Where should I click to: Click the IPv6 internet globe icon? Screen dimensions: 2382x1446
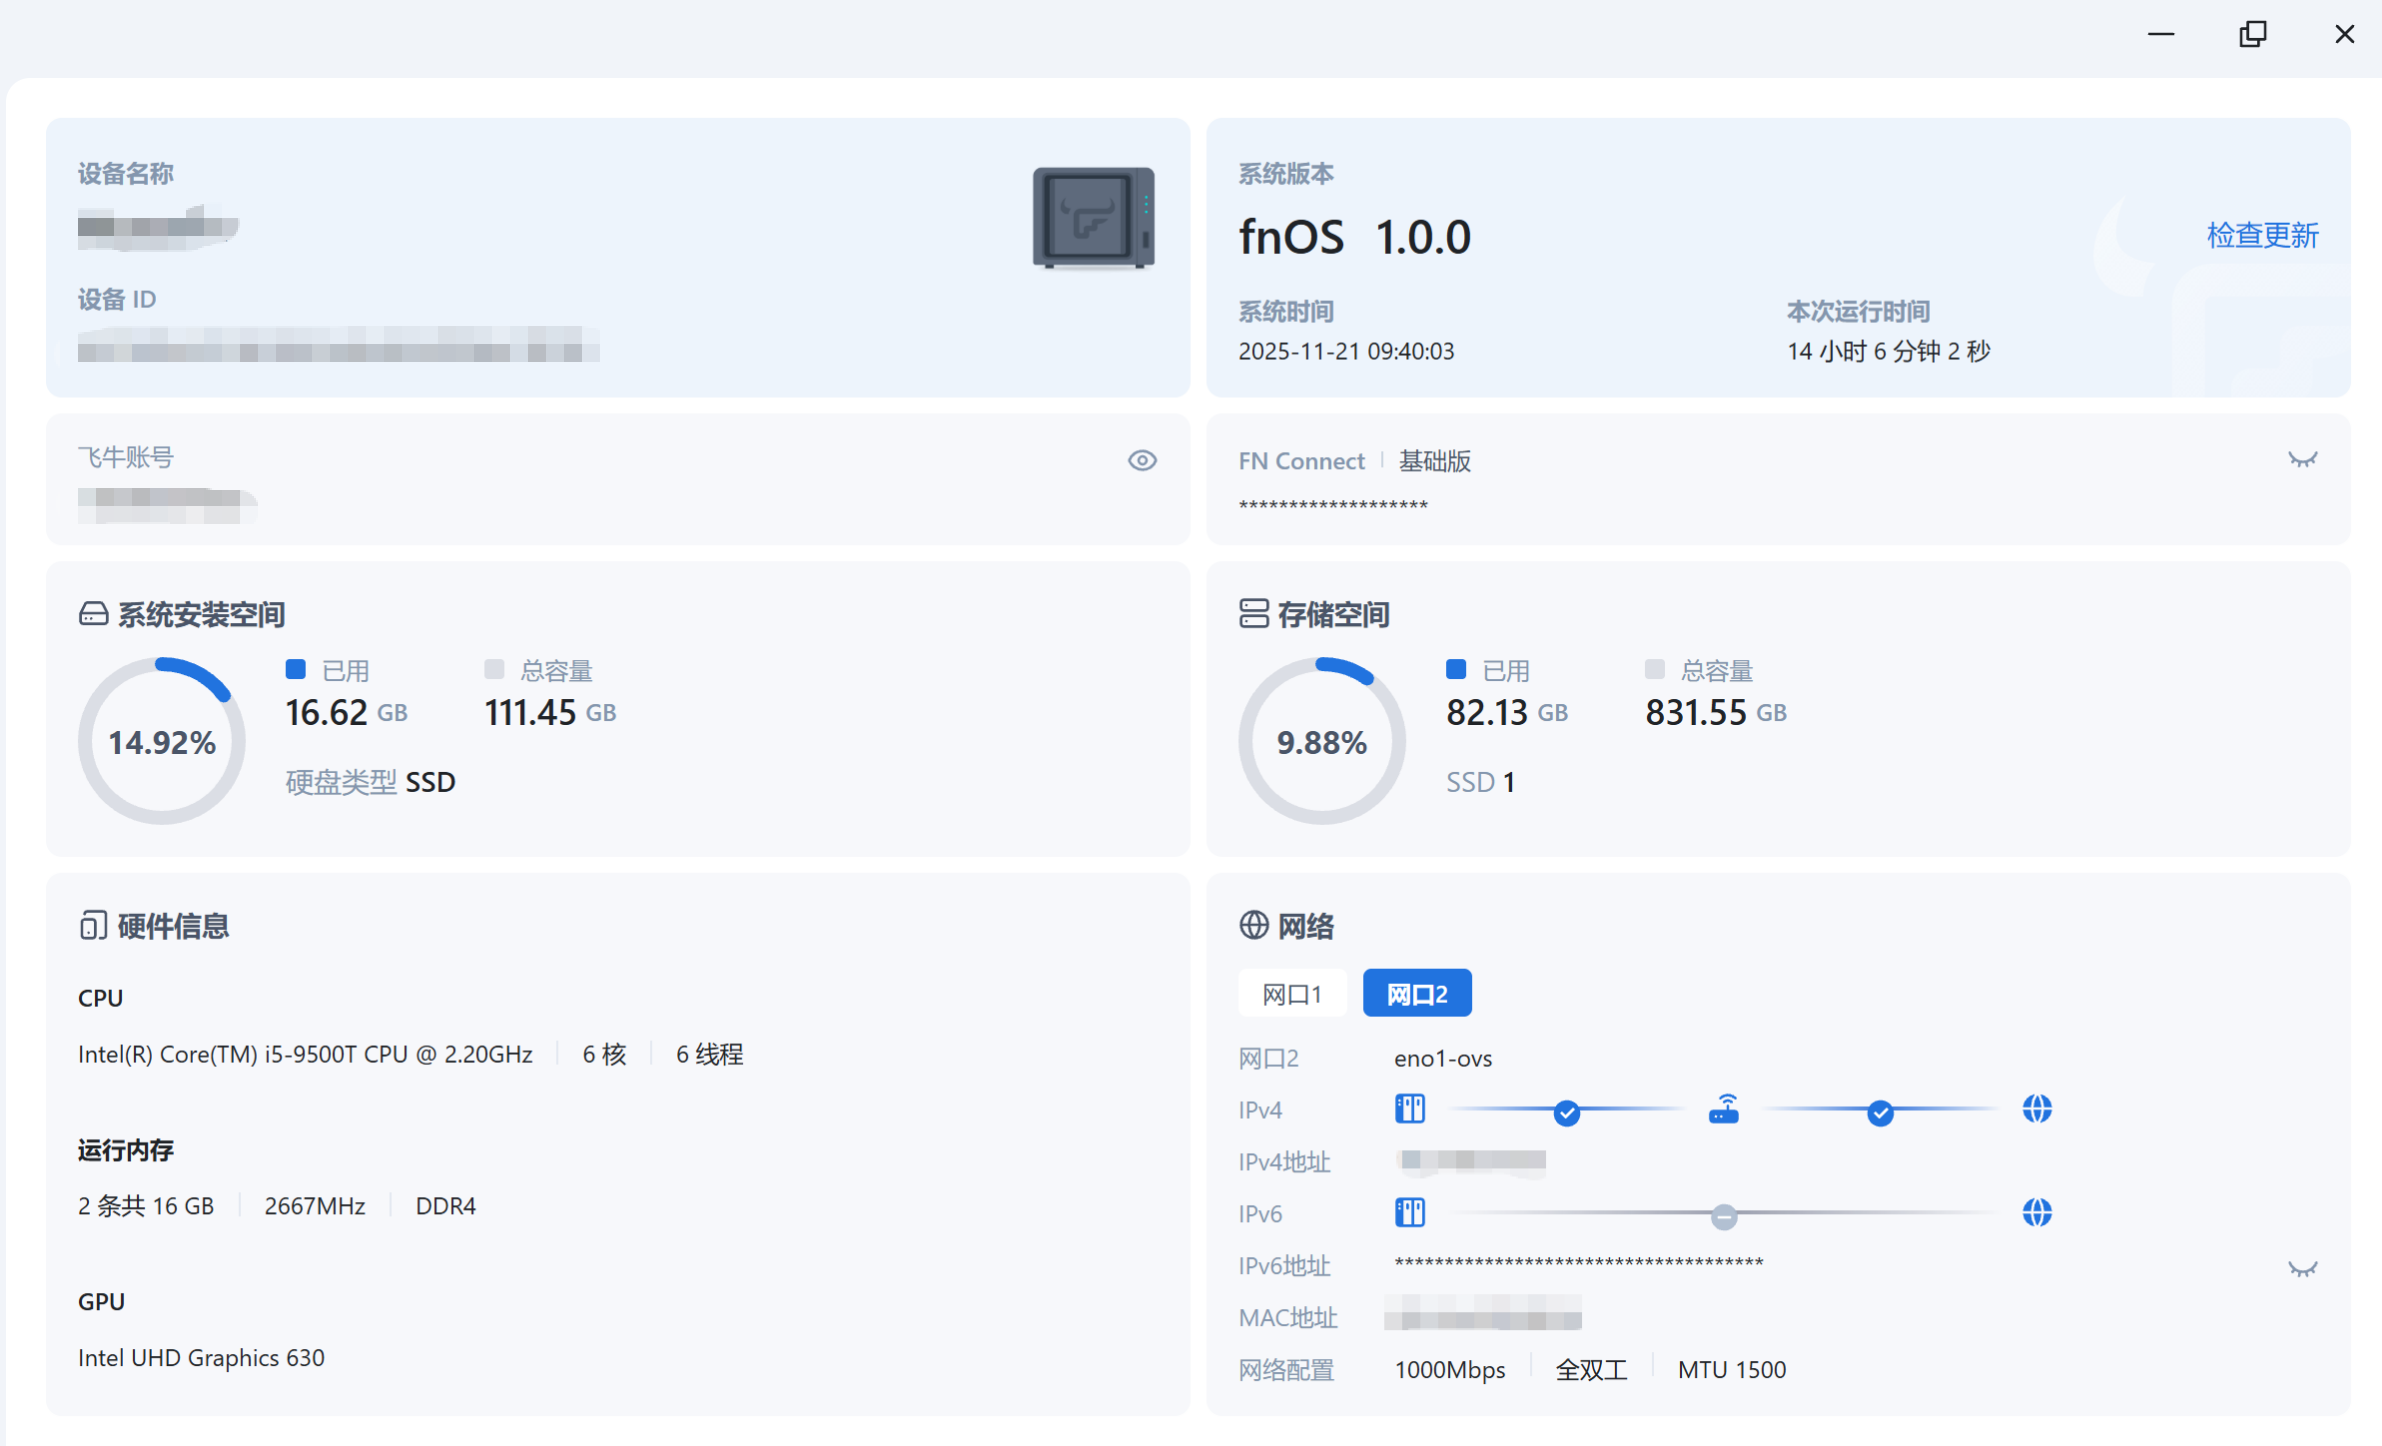[x=2036, y=1213]
